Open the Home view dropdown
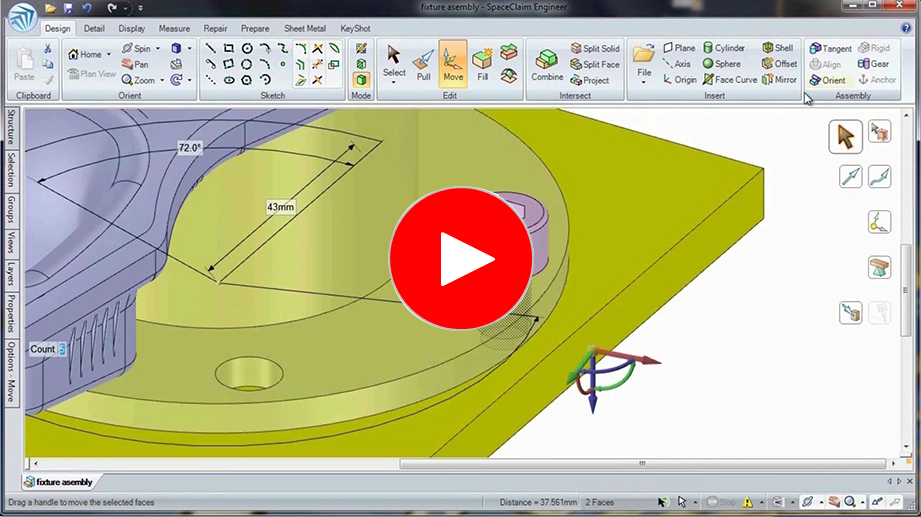This screenshot has width=921, height=517. coord(108,54)
